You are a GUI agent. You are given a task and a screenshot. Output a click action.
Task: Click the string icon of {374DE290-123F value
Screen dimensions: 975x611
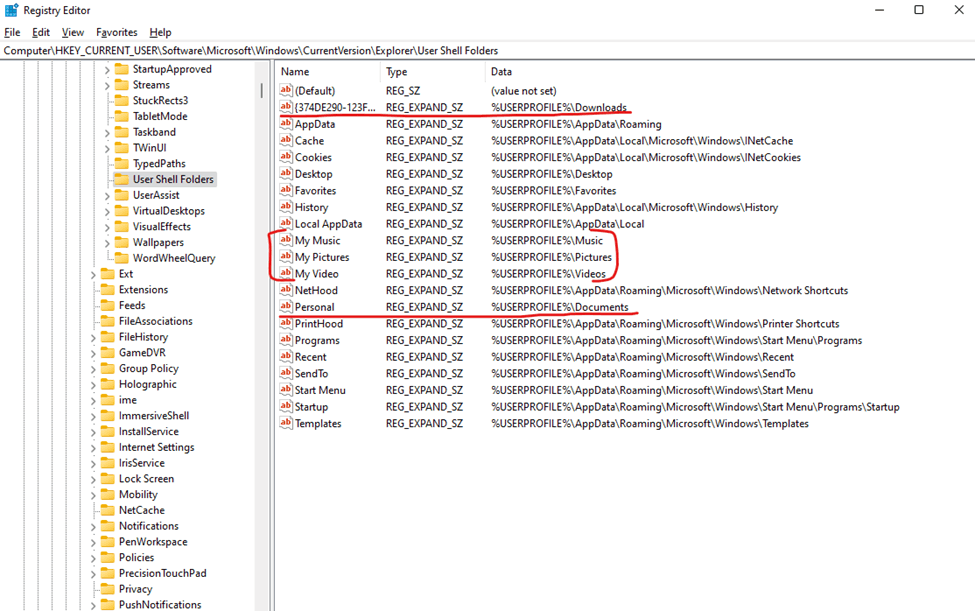click(285, 107)
